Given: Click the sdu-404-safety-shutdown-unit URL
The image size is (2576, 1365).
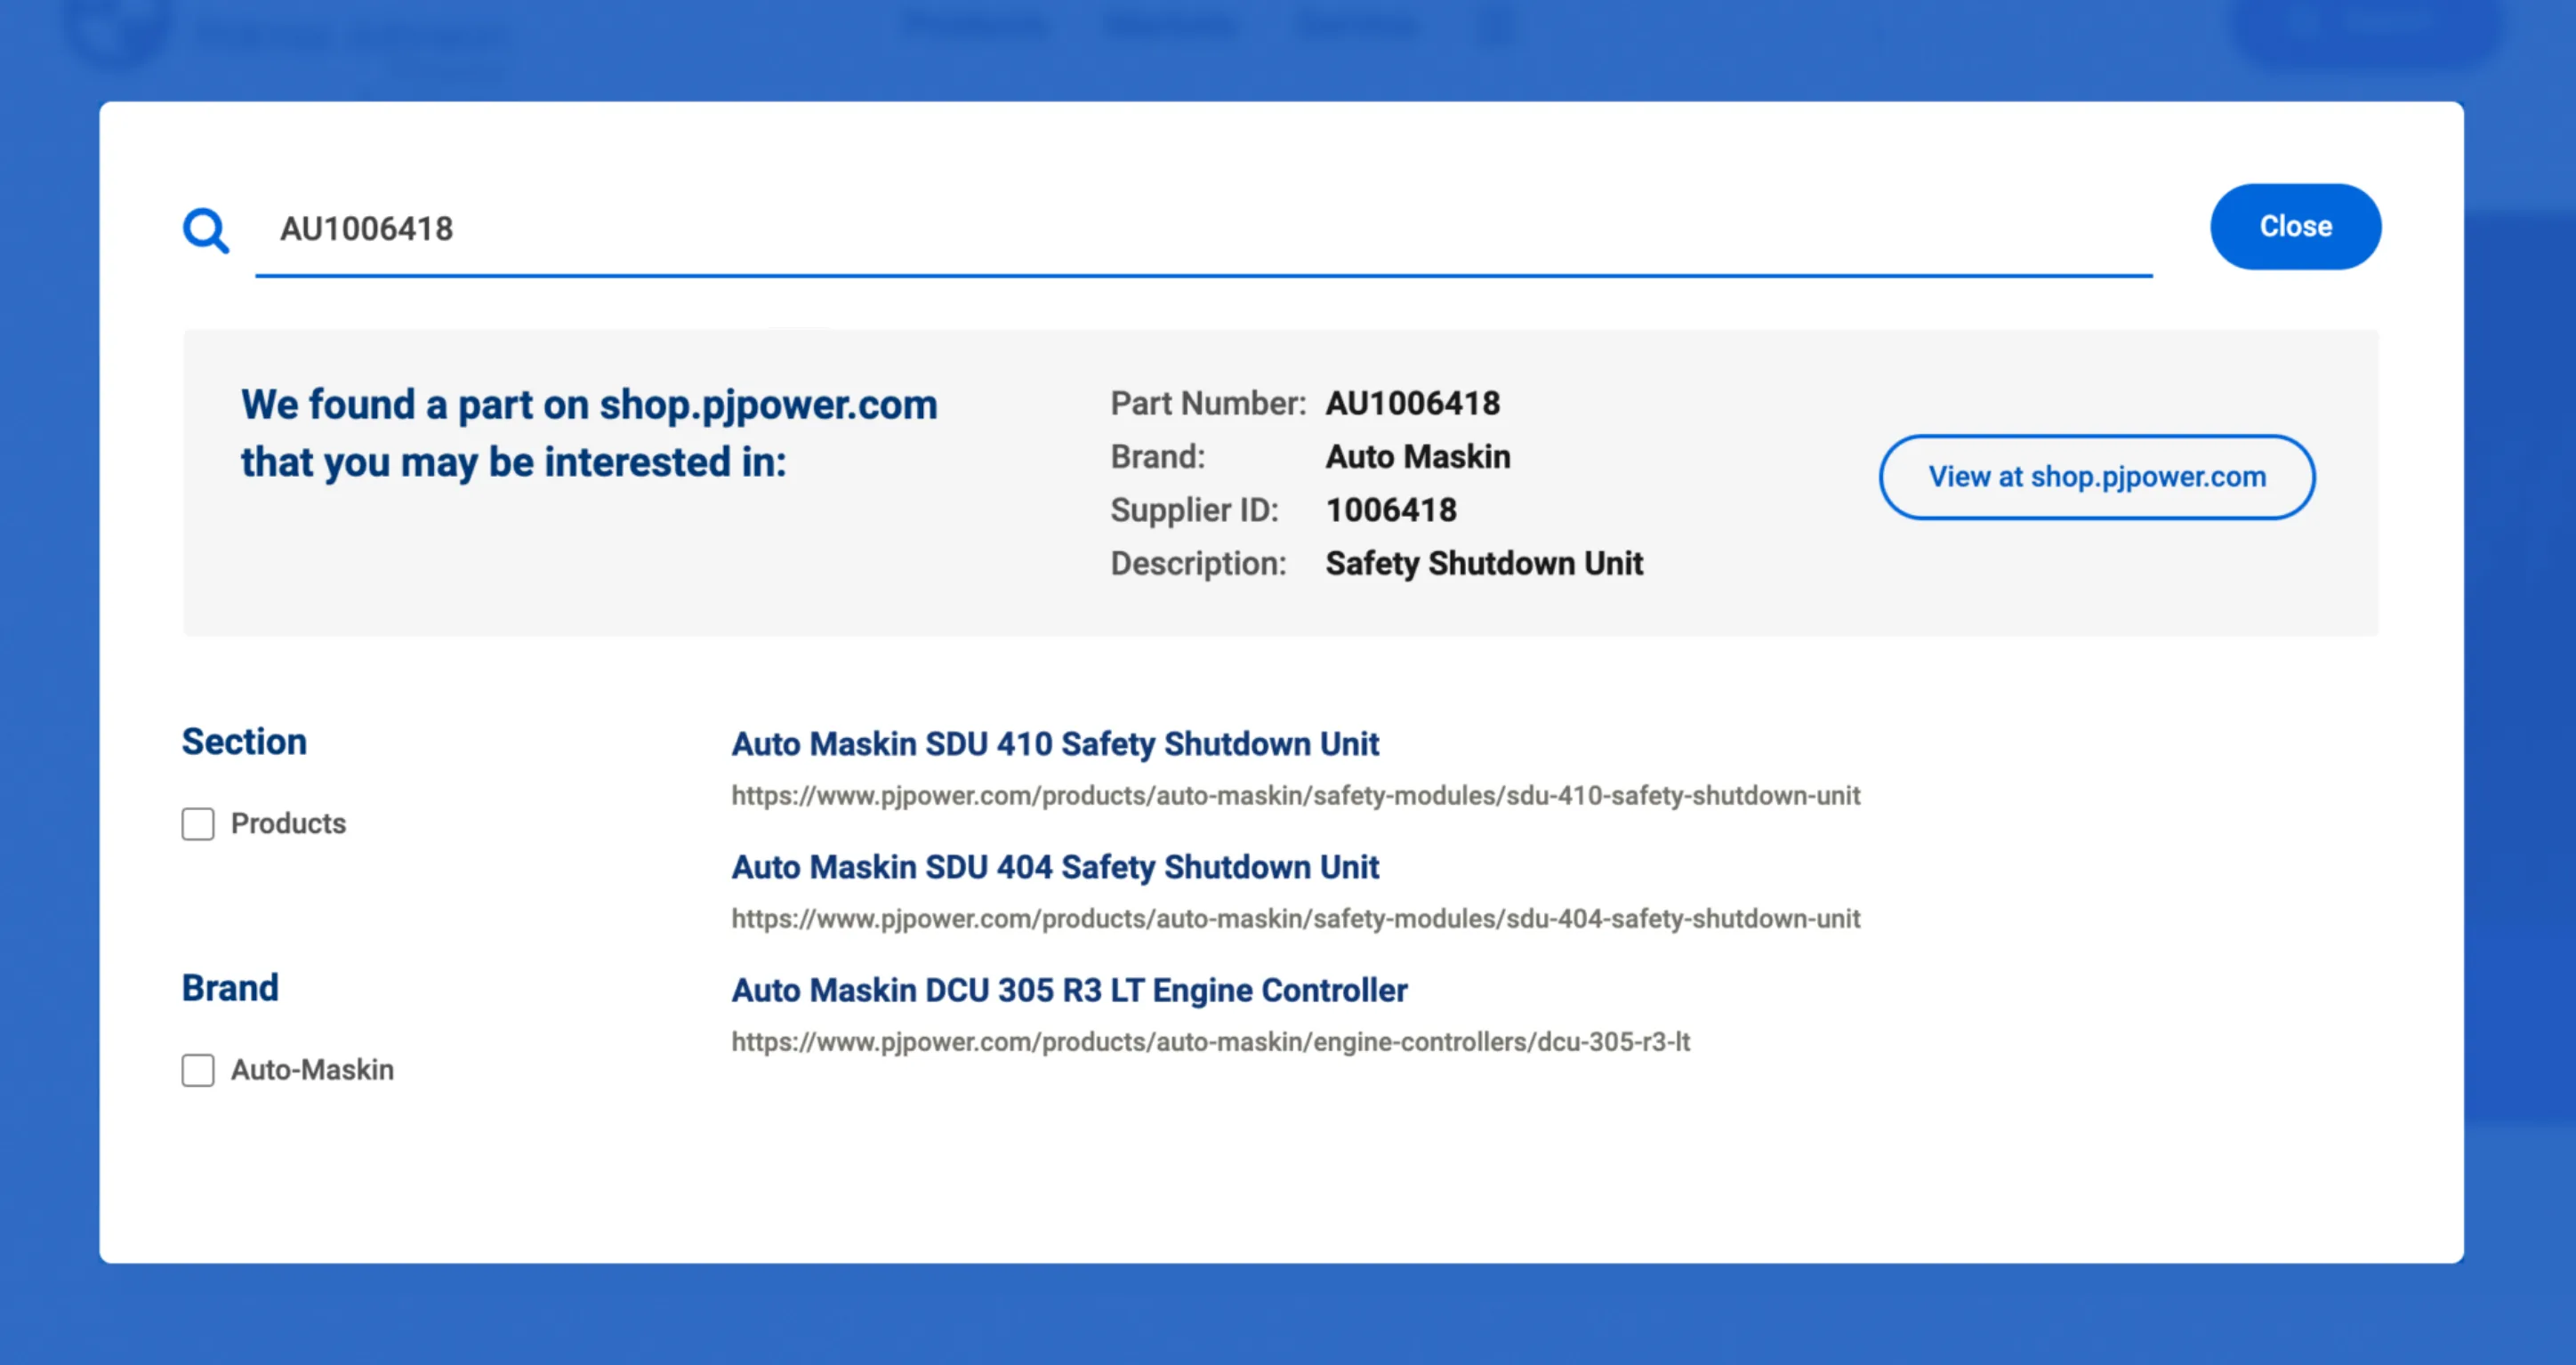Looking at the screenshot, I should coord(1295,919).
